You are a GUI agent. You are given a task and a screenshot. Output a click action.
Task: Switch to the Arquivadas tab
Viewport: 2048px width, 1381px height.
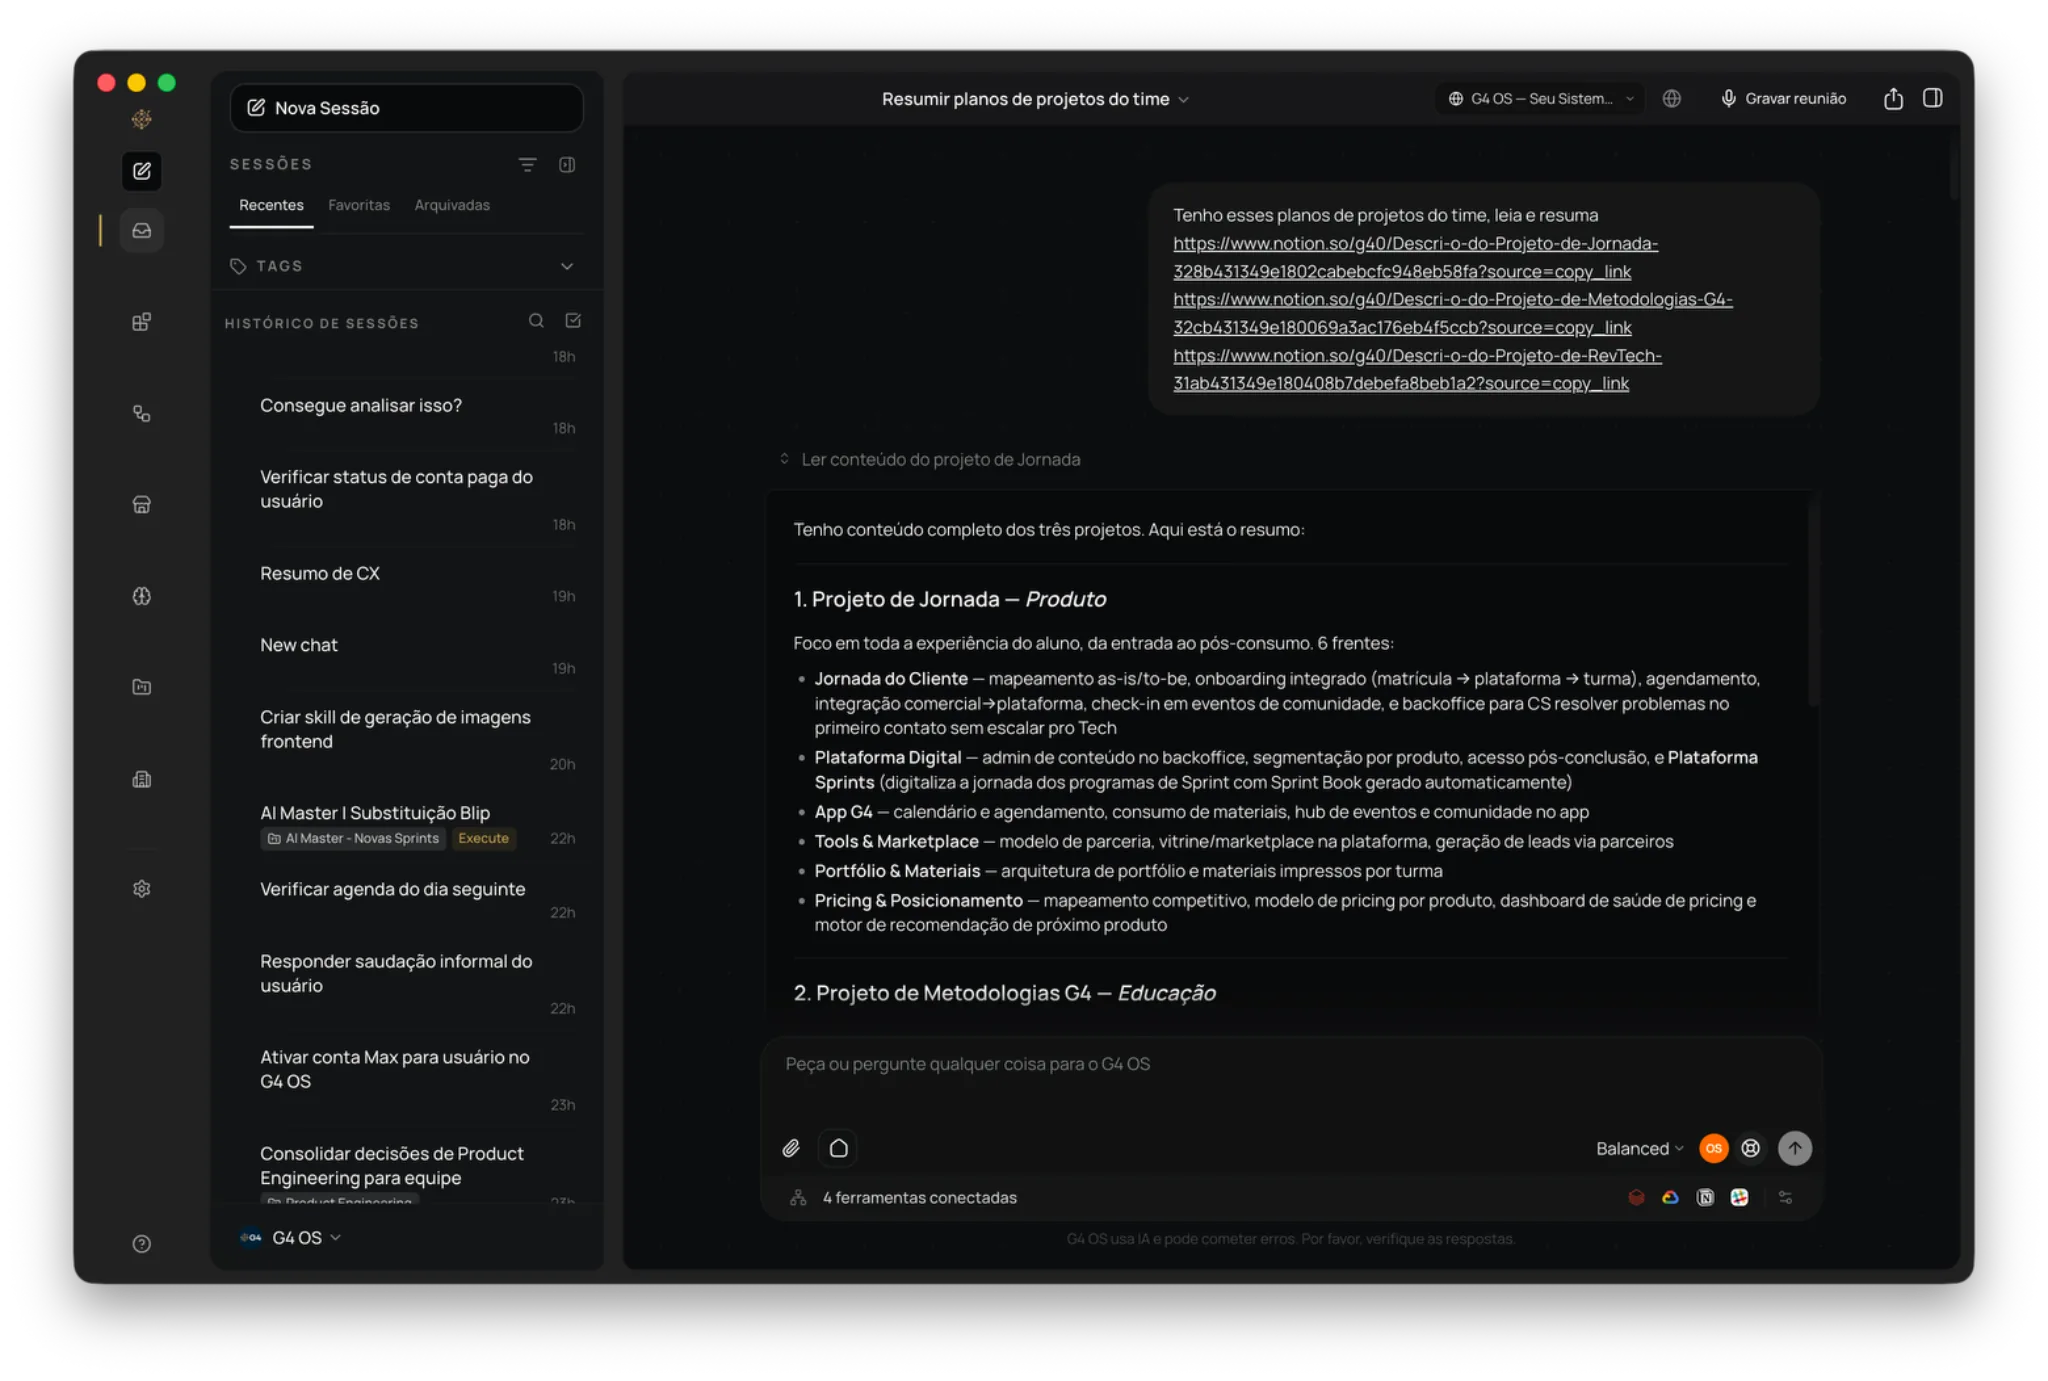click(x=452, y=205)
